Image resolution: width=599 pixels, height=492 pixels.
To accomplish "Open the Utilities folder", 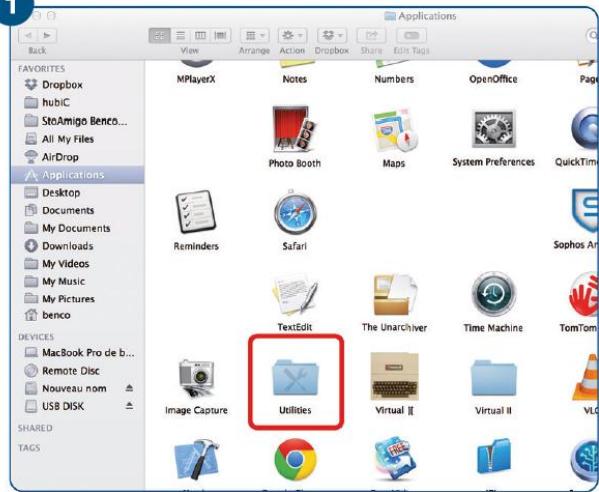I will click(295, 378).
